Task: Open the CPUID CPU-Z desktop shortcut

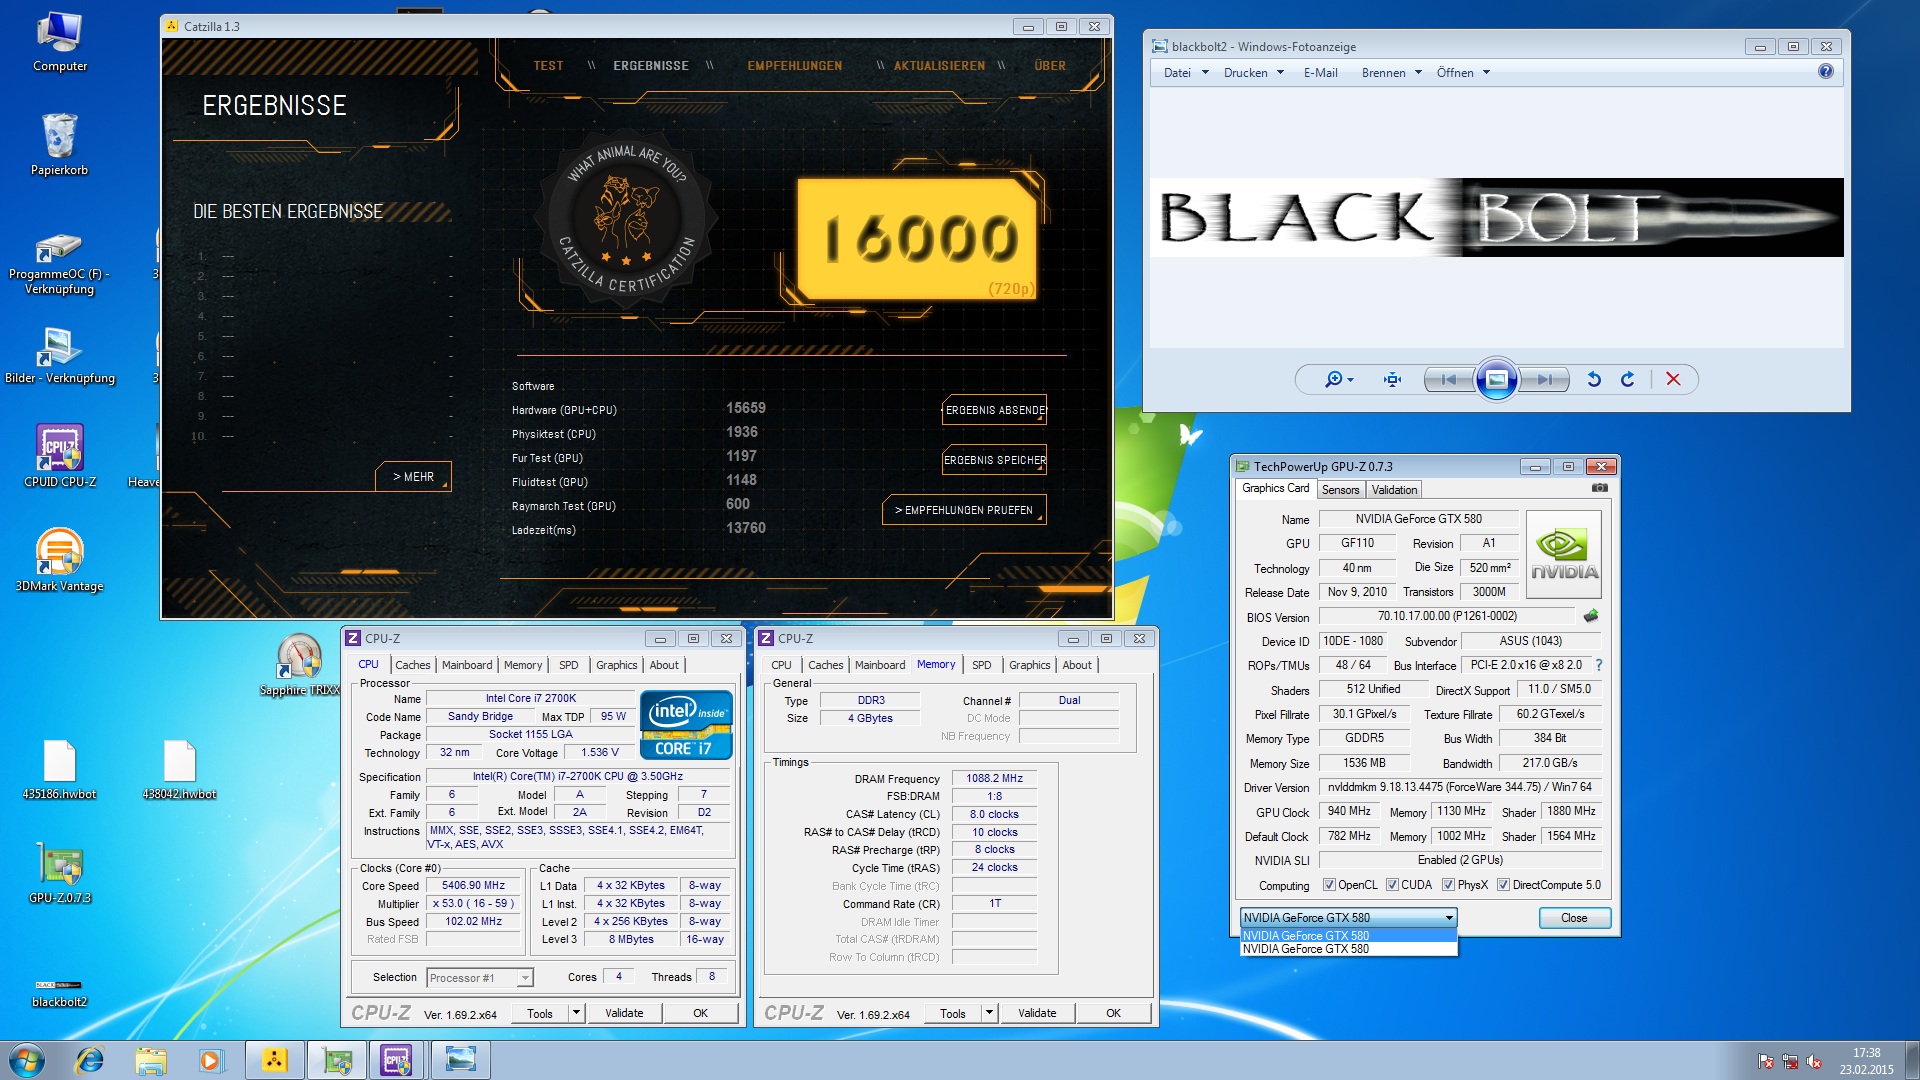Action: (60, 455)
